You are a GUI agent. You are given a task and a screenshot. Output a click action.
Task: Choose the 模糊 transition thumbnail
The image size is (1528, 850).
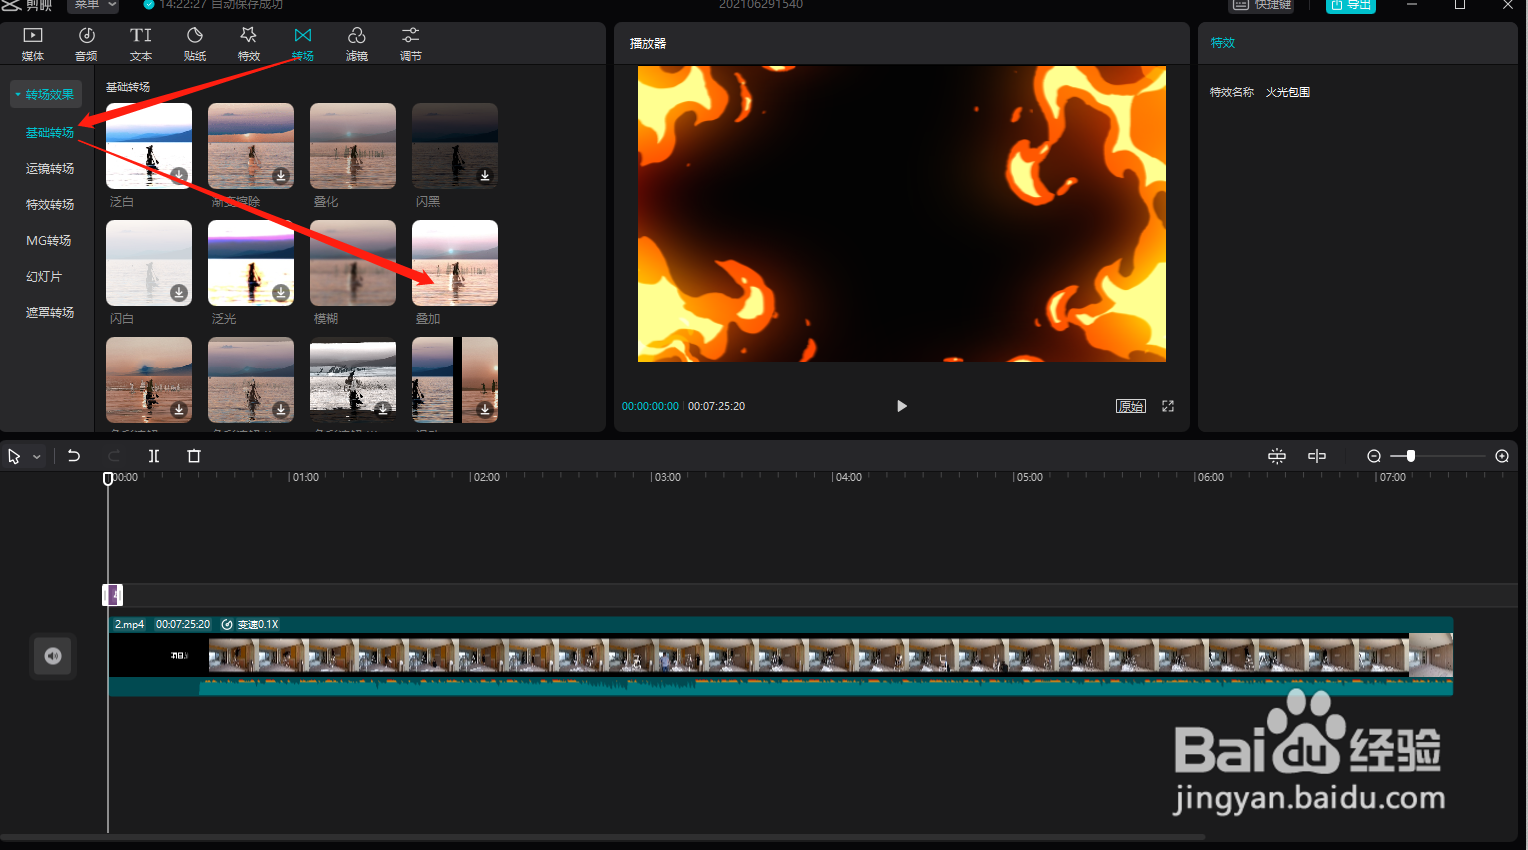tap(353, 263)
